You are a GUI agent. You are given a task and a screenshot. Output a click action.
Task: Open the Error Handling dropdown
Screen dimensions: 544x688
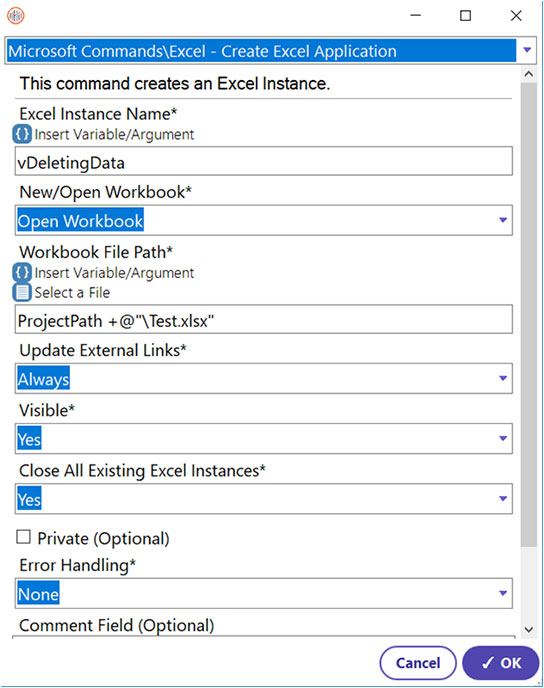(503, 593)
